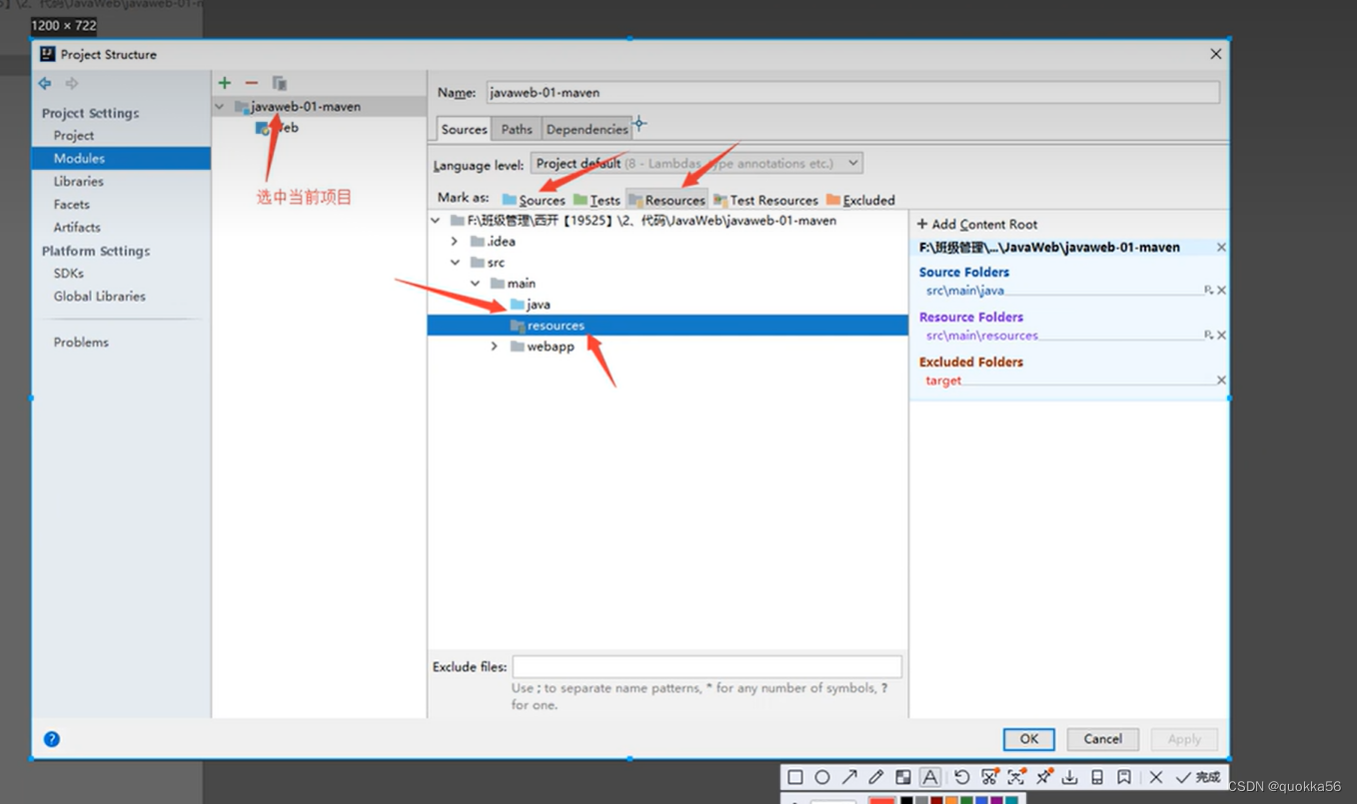The width and height of the screenshot is (1357, 804).
Task: Remove target from excluded folders
Action: (1221, 380)
